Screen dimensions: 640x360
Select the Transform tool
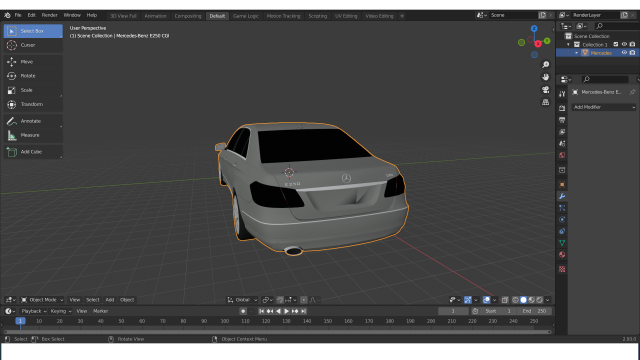point(33,104)
